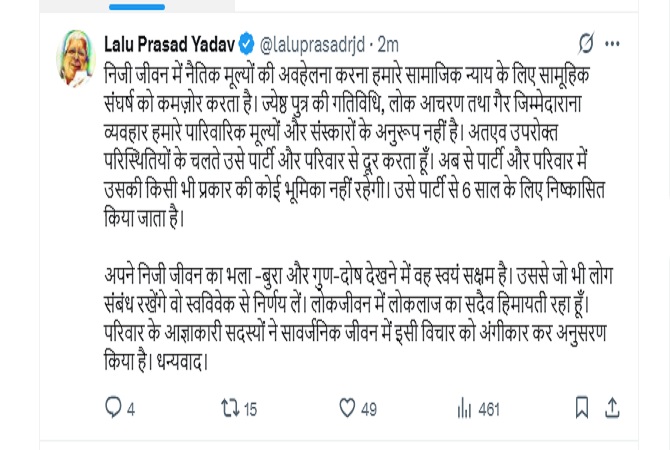Like the tweet with the heart icon
This screenshot has width=670, height=450.
pyautogui.click(x=347, y=407)
